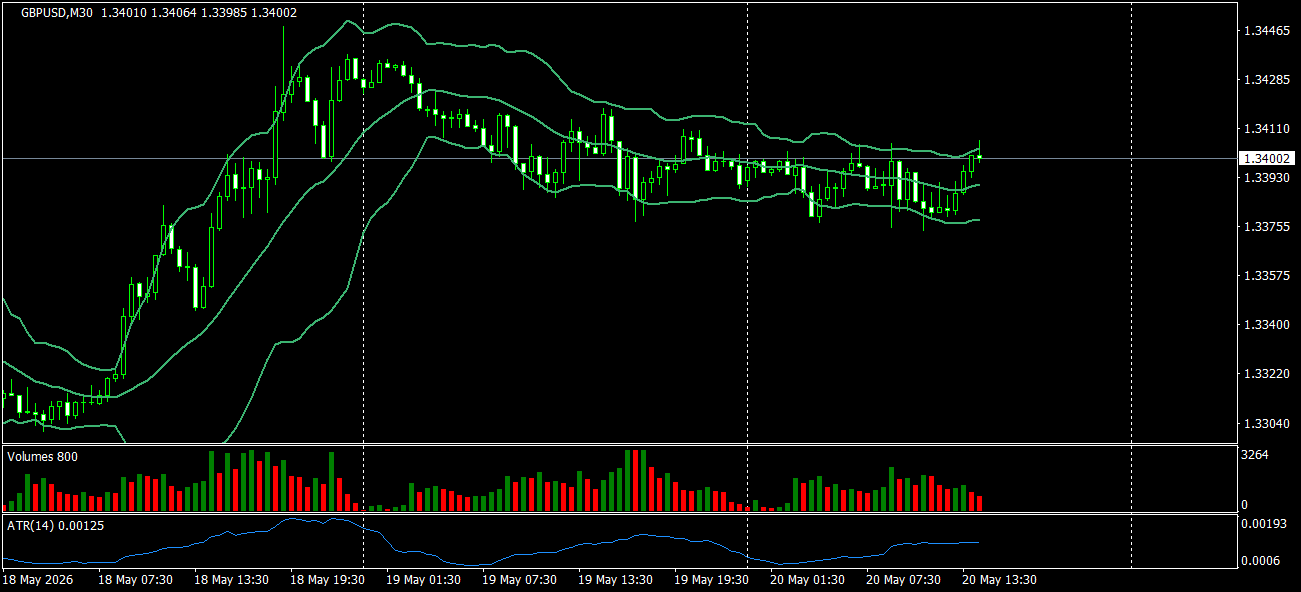The width and height of the screenshot is (1301, 592).
Task: Click the GBPUSD,M30 chart title
Action: [x=58, y=13]
